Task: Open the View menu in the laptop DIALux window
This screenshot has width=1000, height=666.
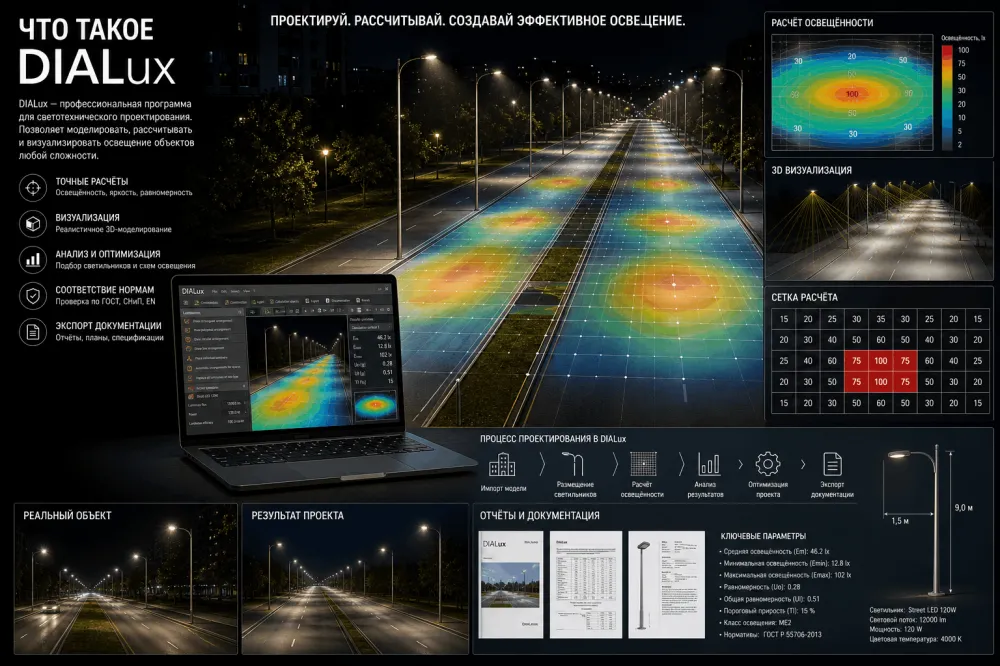Action: pyautogui.click(x=247, y=291)
